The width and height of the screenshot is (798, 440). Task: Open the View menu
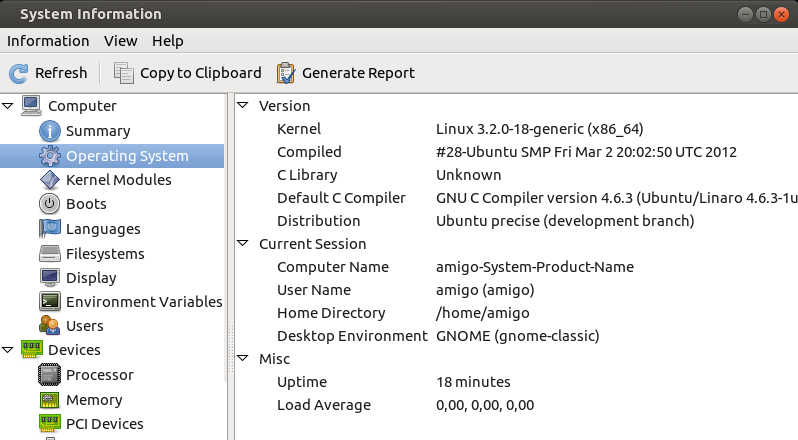(121, 41)
